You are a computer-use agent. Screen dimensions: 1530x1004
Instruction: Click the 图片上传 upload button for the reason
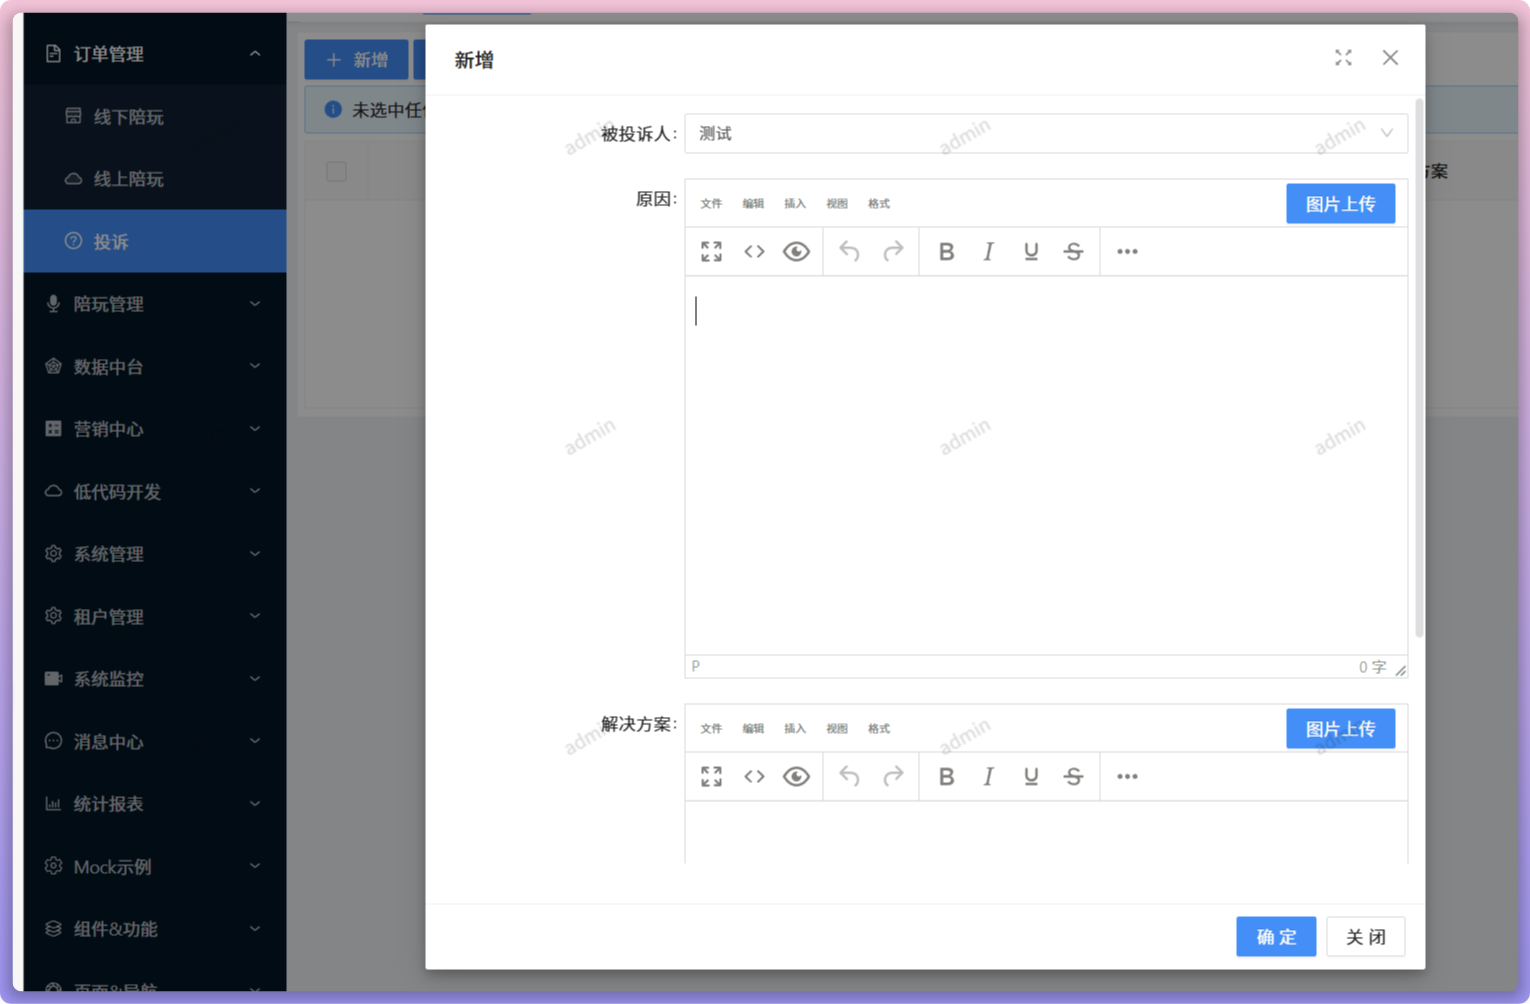pos(1340,203)
